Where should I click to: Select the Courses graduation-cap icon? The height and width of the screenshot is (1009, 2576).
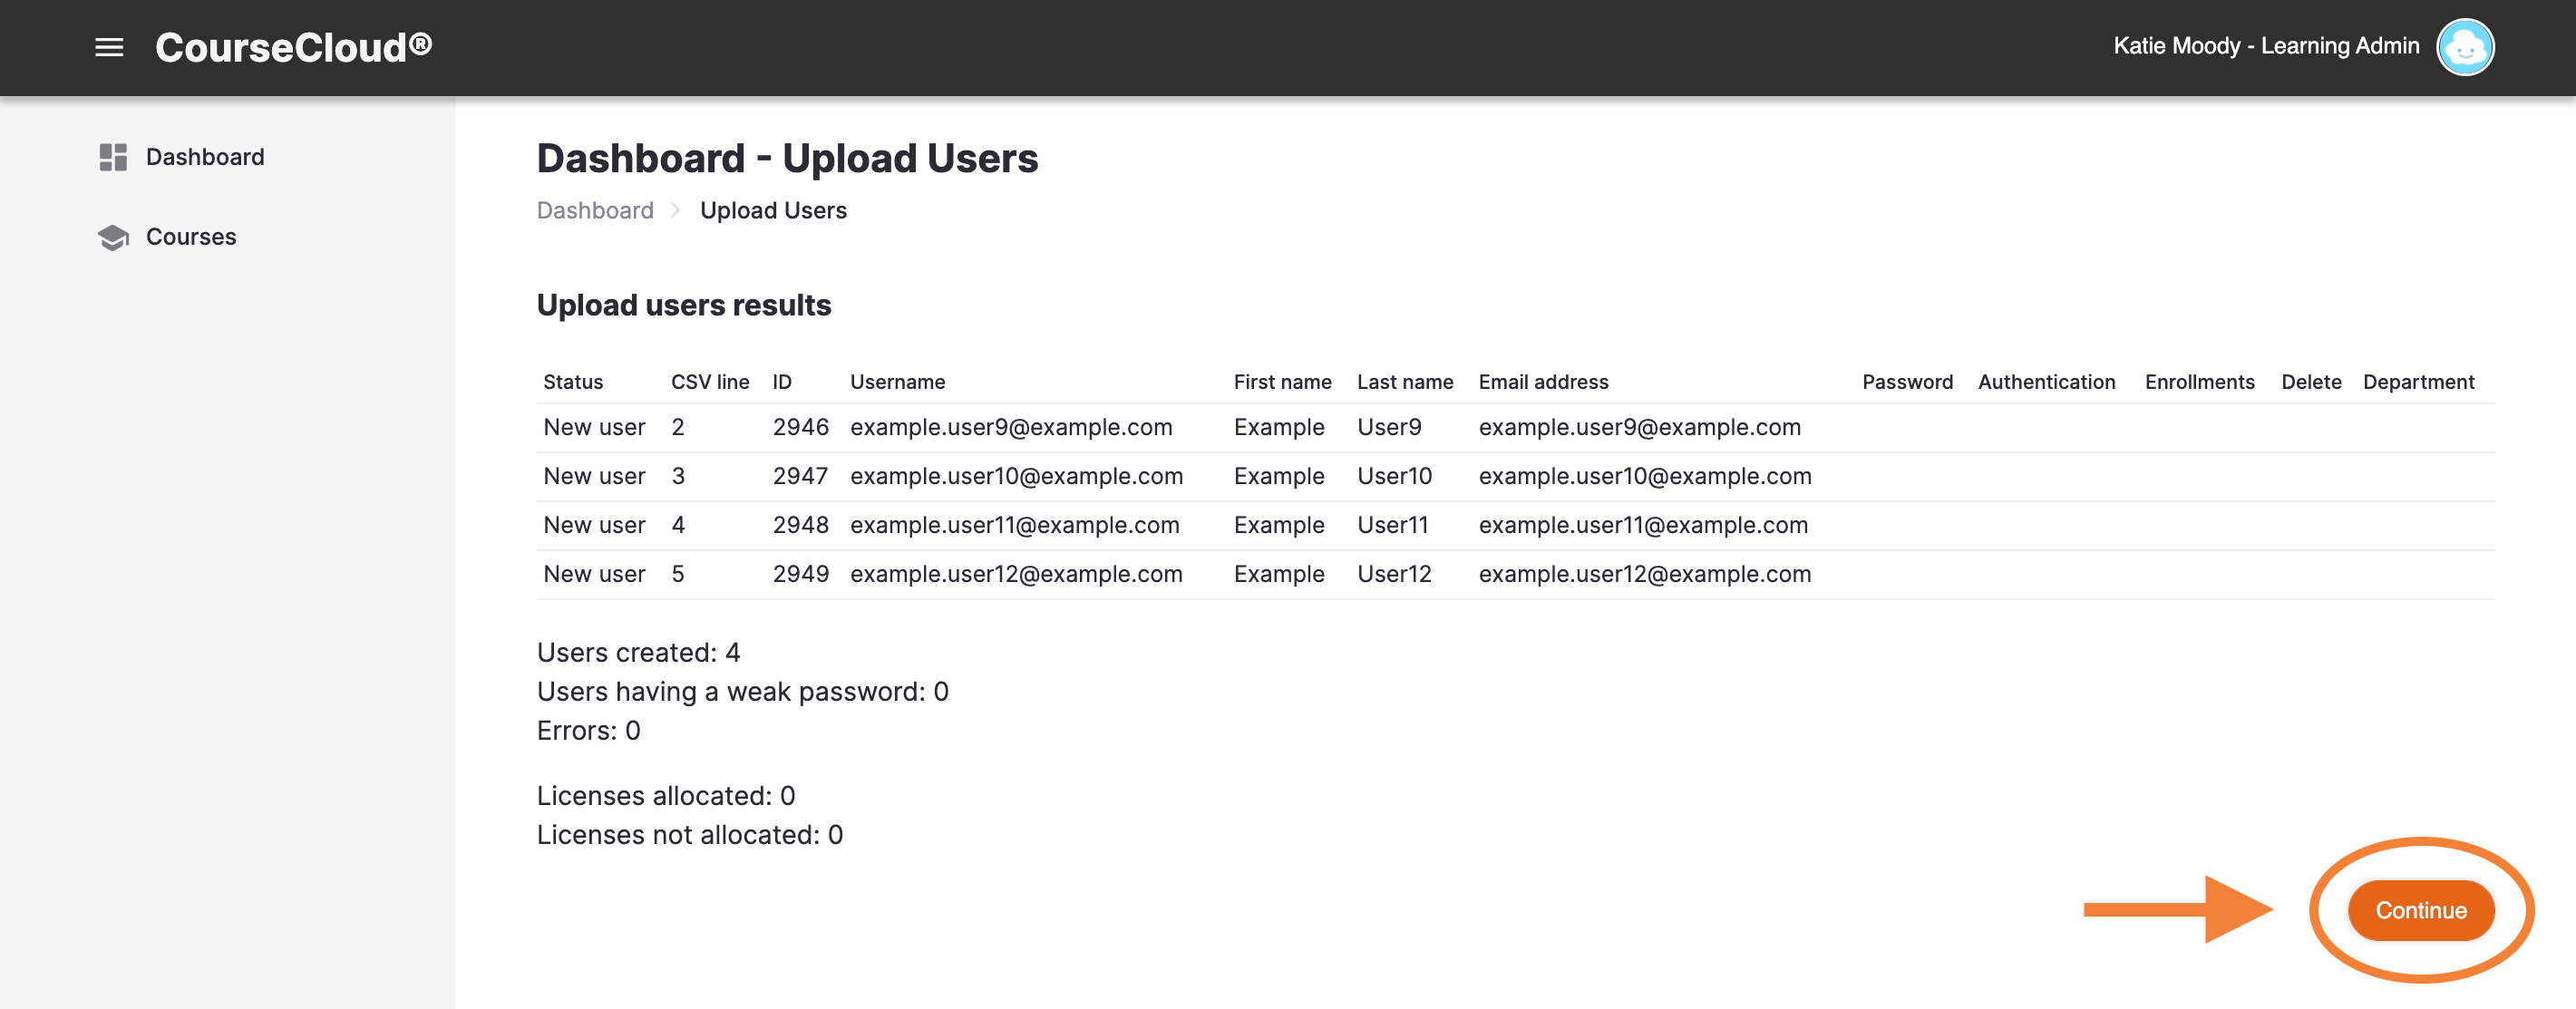(112, 237)
